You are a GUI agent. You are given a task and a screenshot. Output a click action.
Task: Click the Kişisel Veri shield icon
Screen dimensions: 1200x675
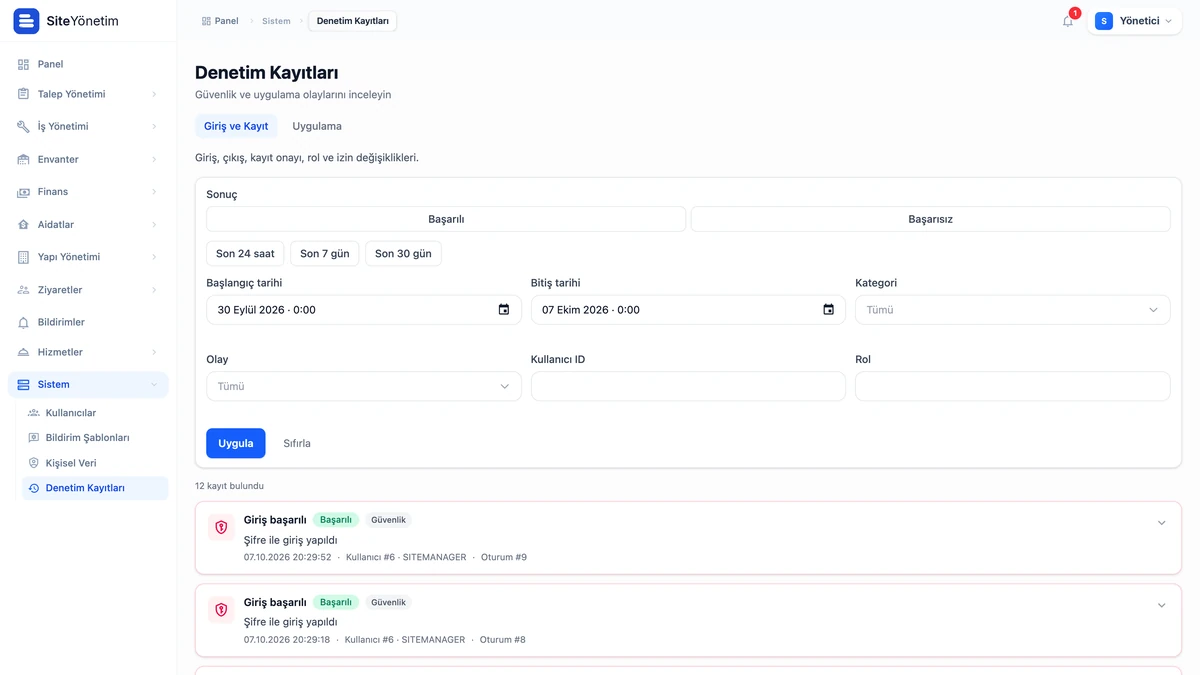[x=34, y=463]
